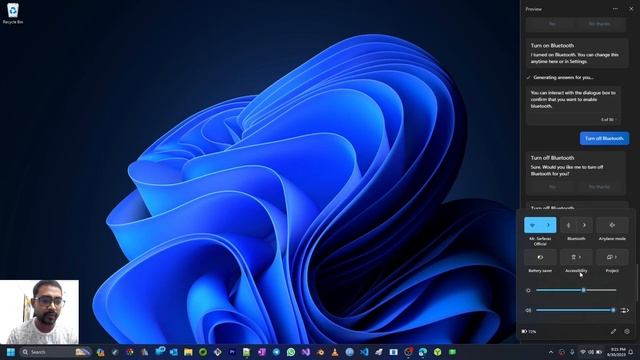The height and width of the screenshot is (360, 640).
Task: Open Visual Studio Code from the taskbar
Action: click(x=364, y=352)
